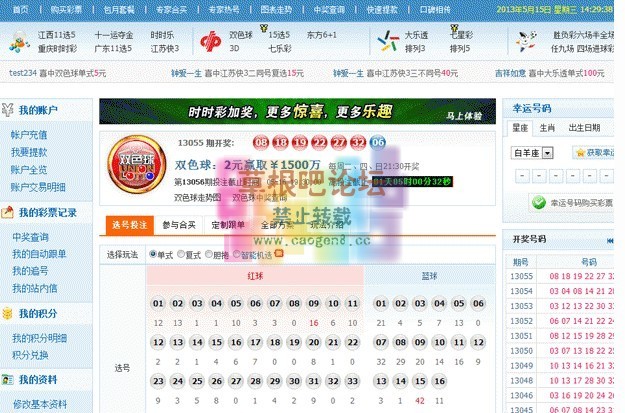Image resolution: width=625 pixels, height=413 pixels.
Task: Click the star icon on 获取幸运 button
Action: [x=580, y=153]
